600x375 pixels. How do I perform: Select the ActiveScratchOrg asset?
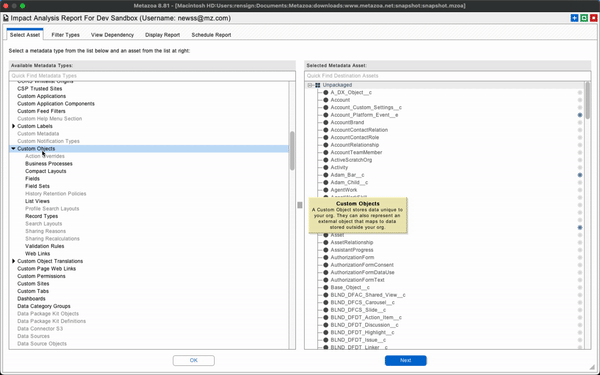(351, 160)
